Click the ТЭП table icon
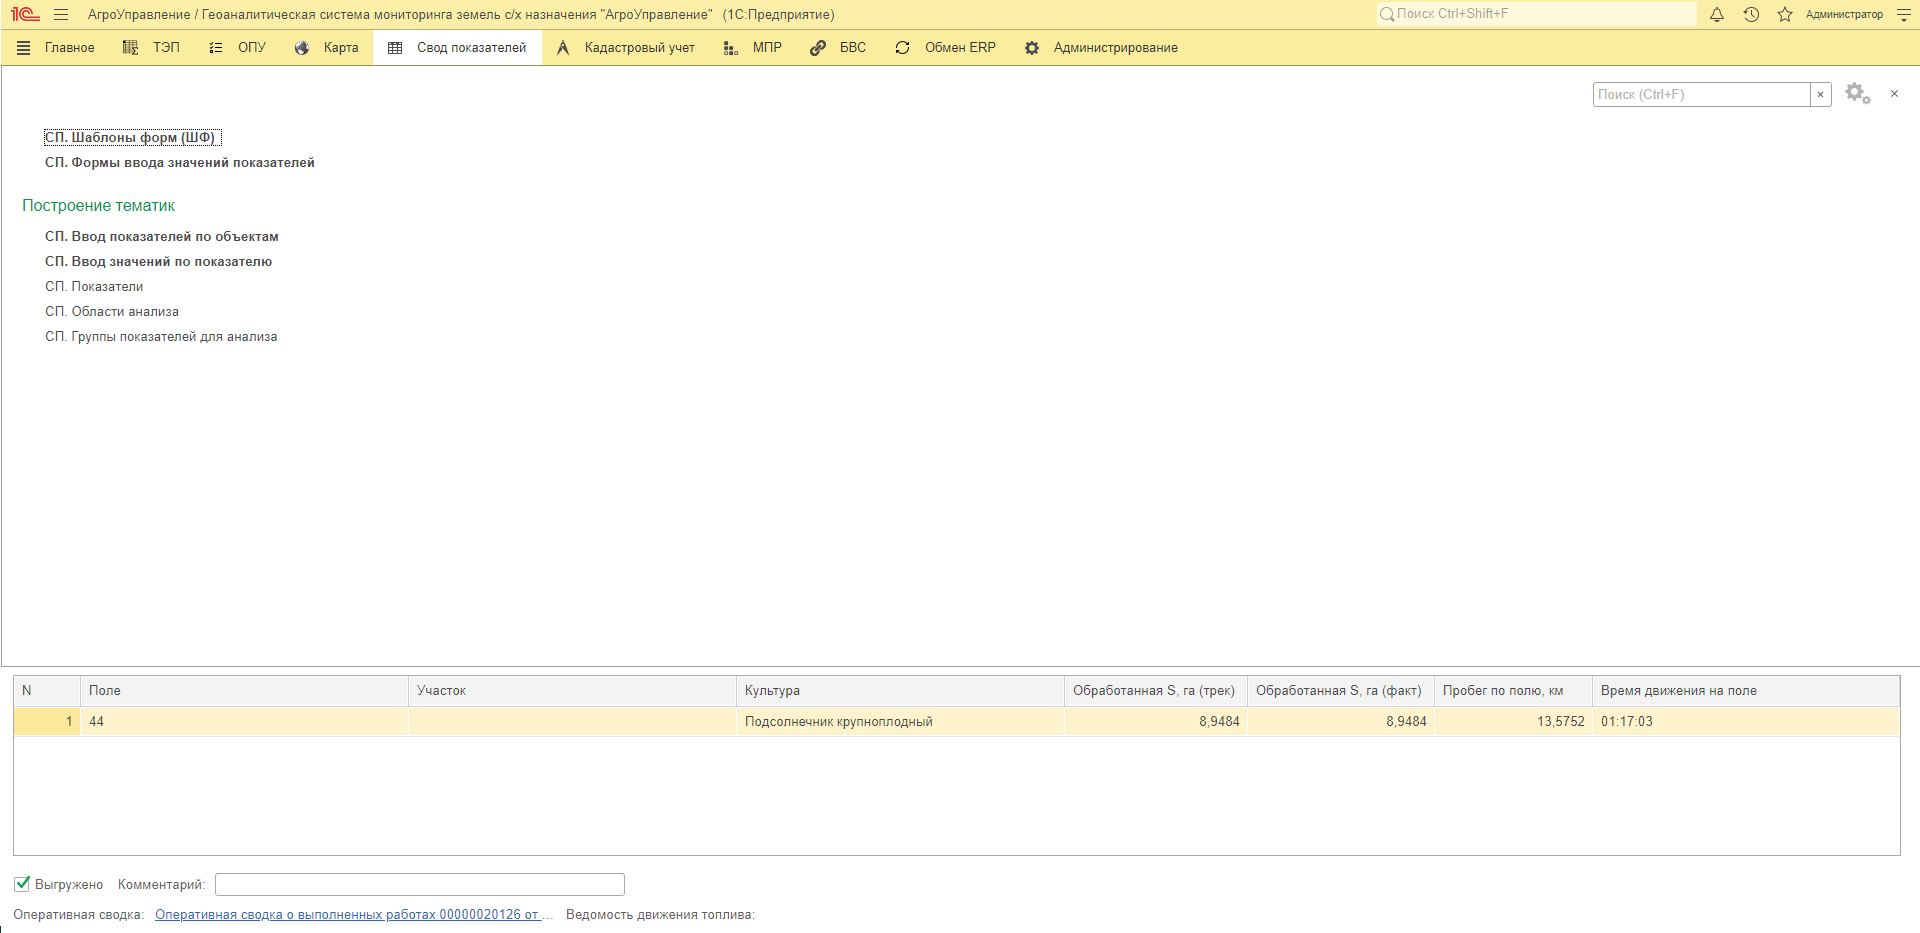The height and width of the screenshot is (933, 1920). coord(130,48)
